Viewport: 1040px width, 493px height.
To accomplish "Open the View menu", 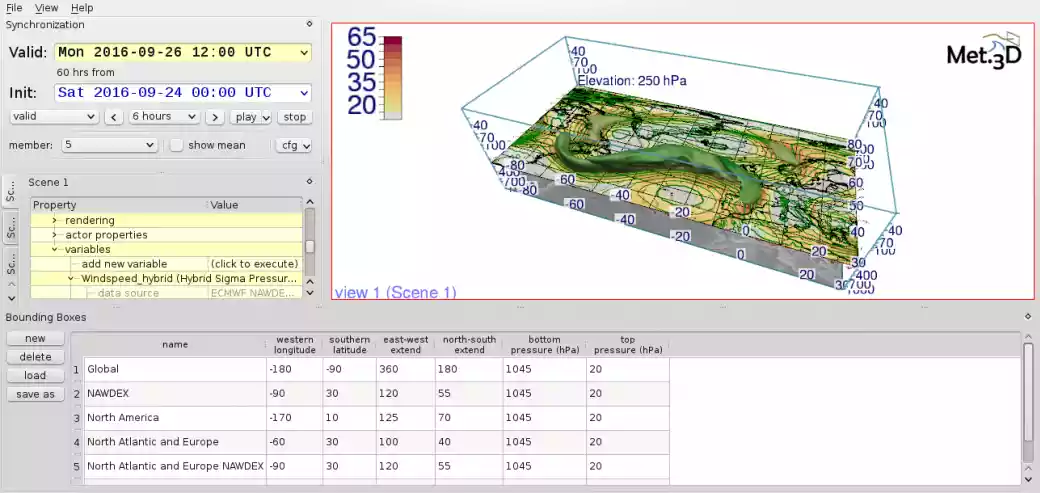I will pyautogui.click(x=46, y=8).
